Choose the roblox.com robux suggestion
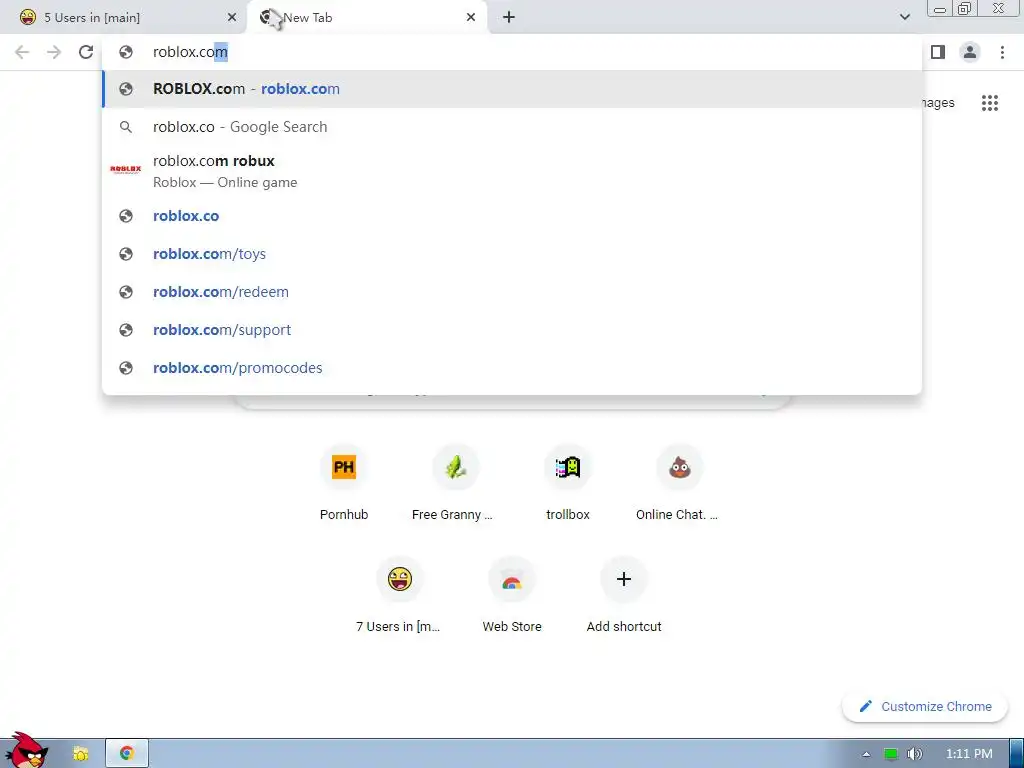The width and height of the screenshot is (1024, 768). tap(512, 171)
